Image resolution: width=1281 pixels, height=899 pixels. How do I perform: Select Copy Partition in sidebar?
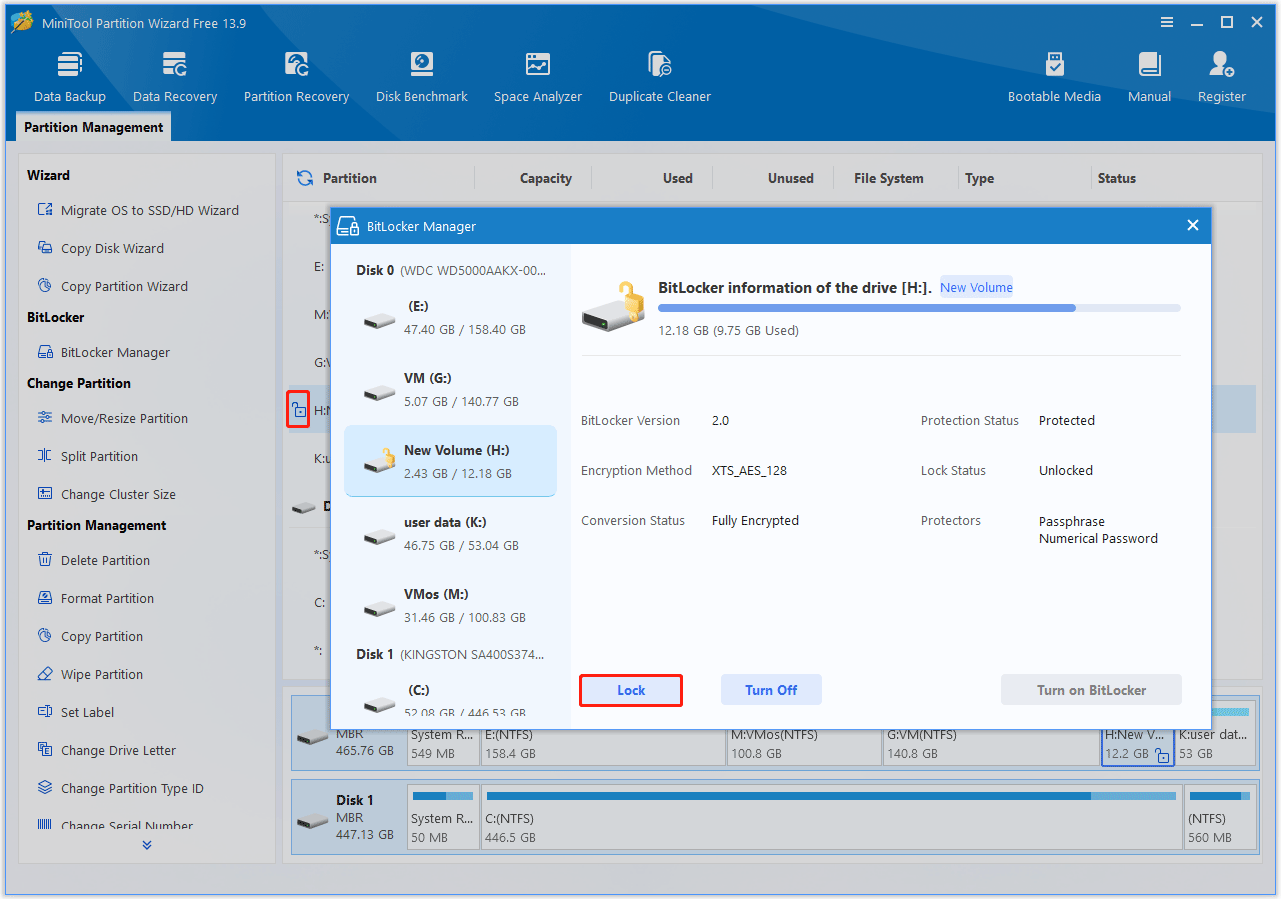(x=89, y=636)
